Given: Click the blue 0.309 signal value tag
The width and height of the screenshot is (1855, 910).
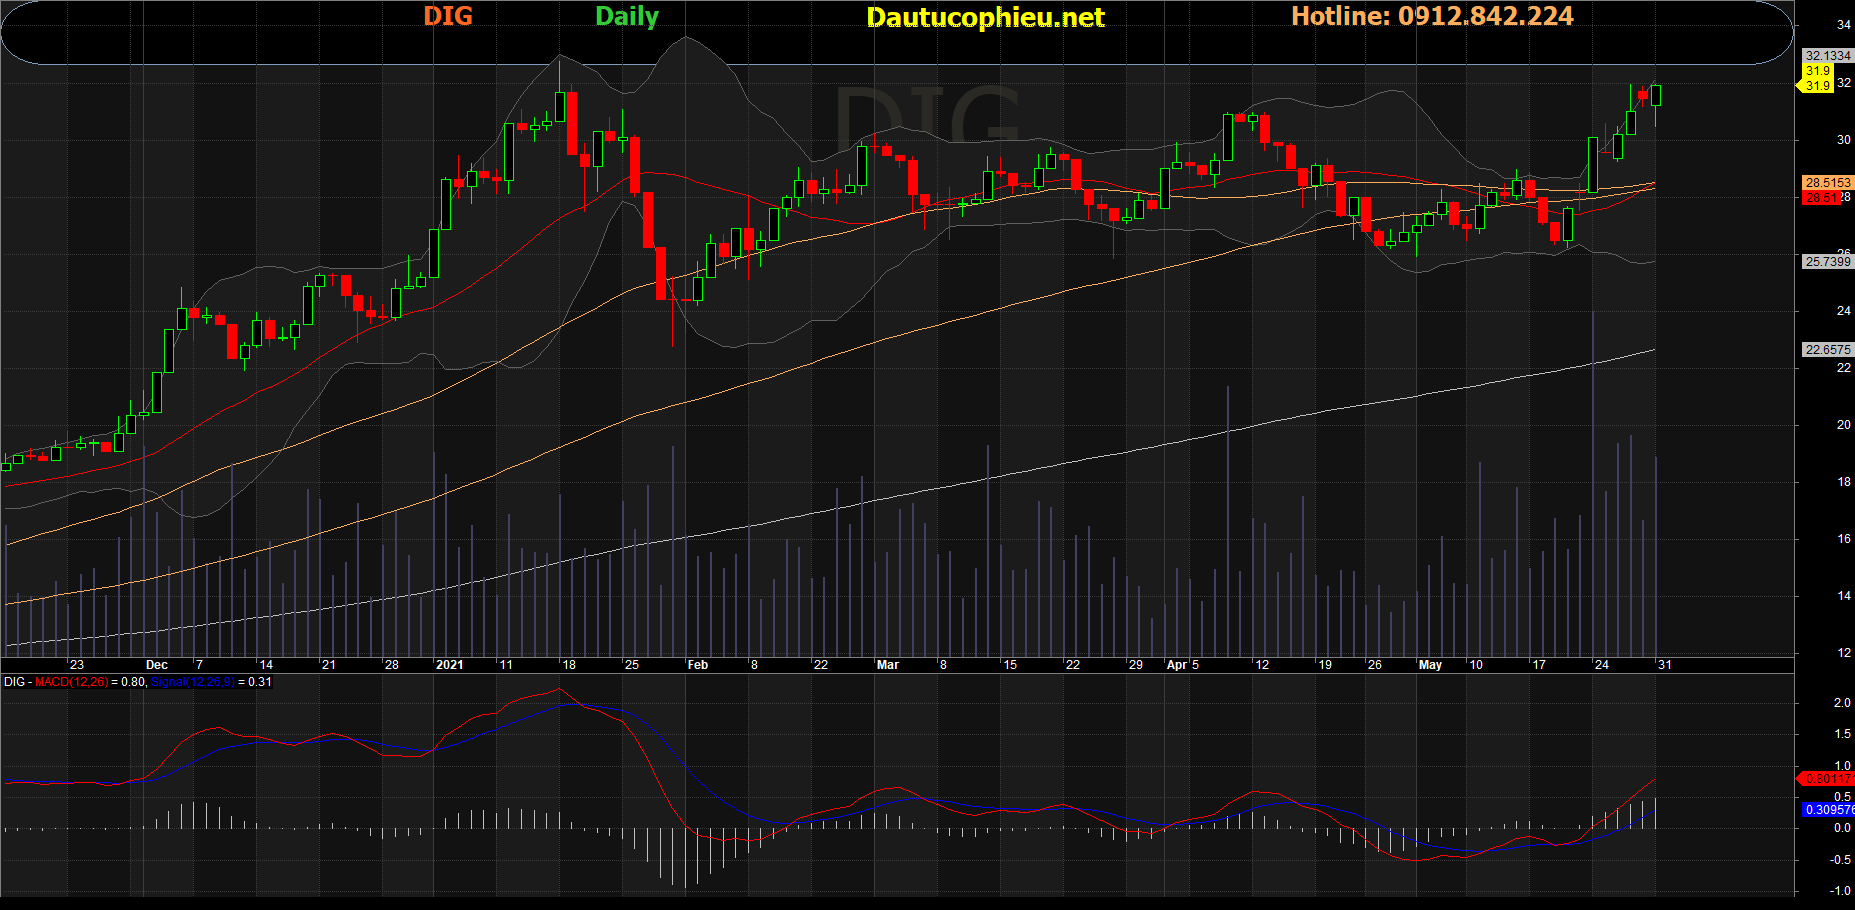Looking at the screenshot, I should (1828, 810).
